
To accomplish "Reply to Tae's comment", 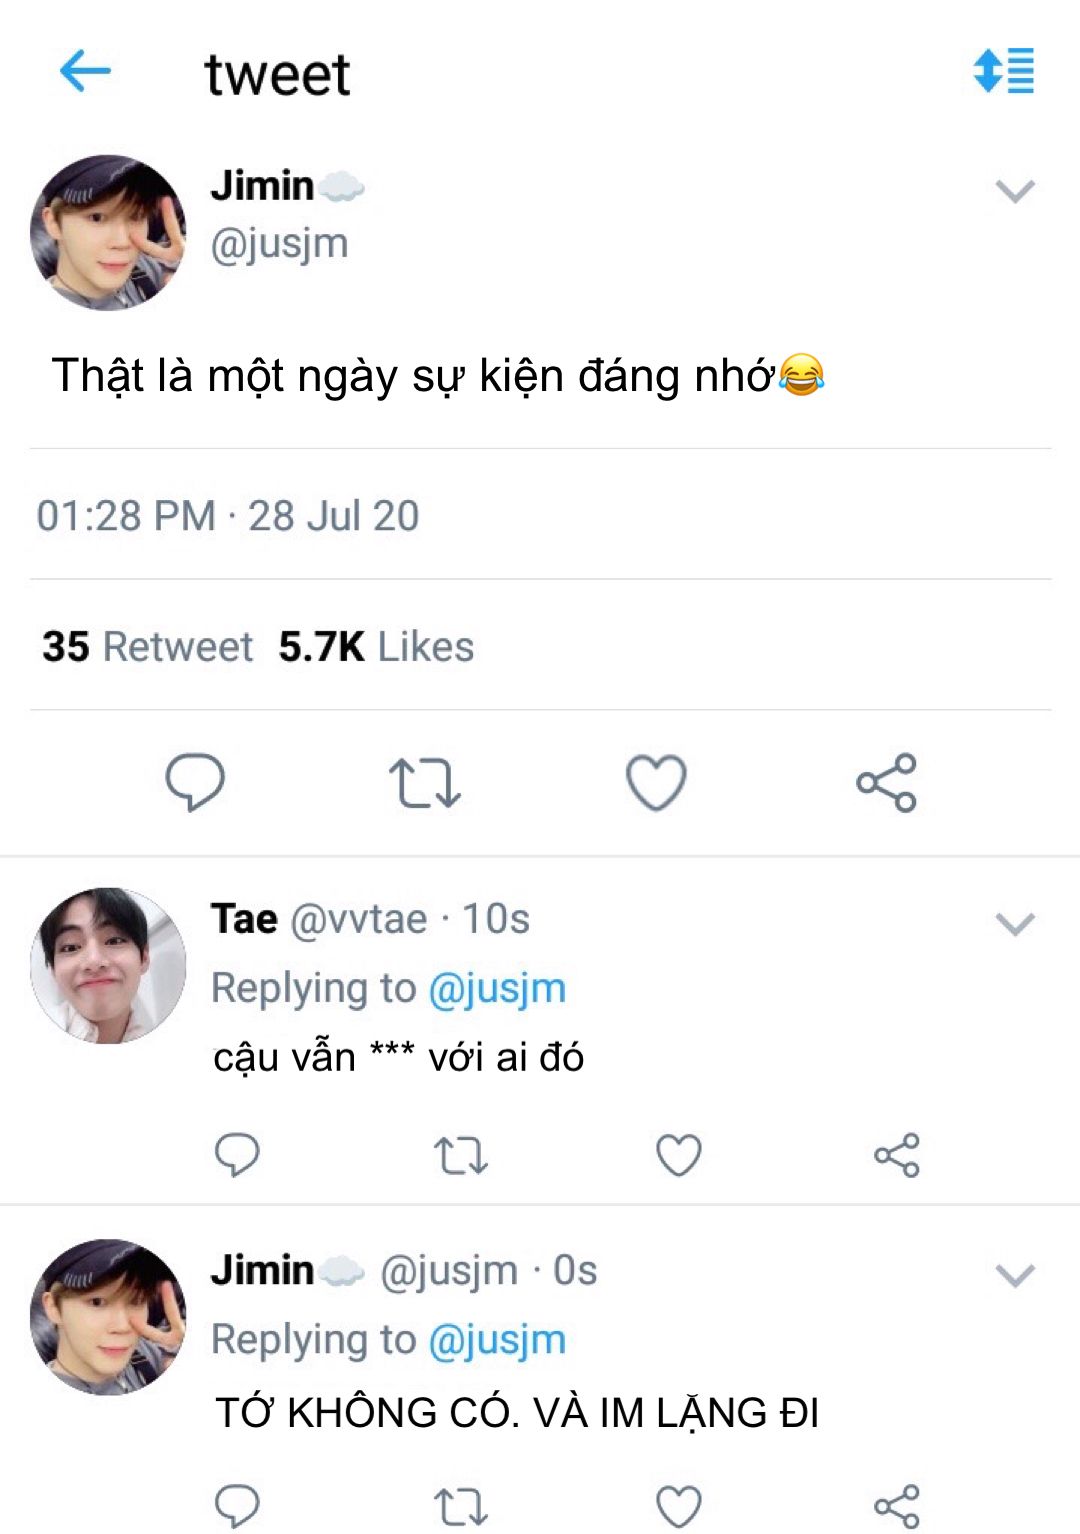I will tap(237, 1155).
